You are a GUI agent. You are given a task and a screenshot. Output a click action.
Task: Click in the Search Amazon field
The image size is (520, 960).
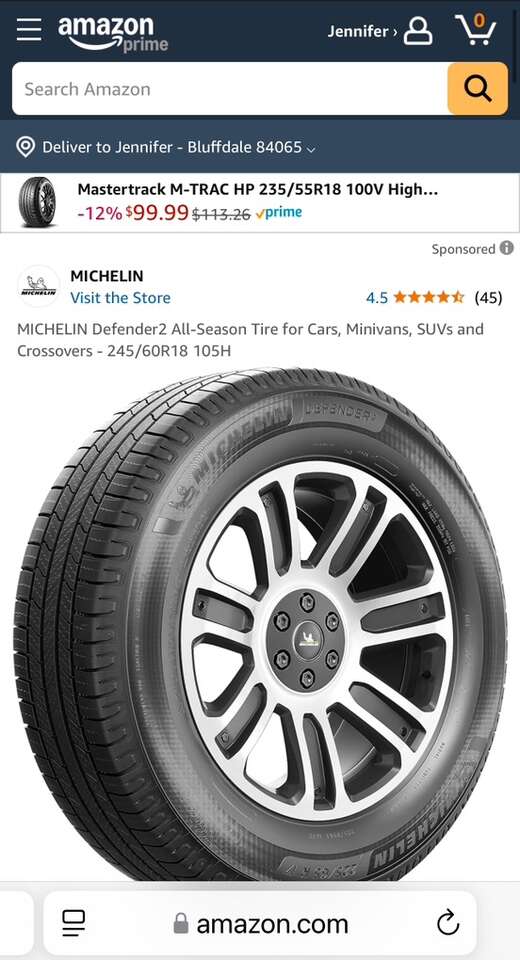(x=230, y=89)
